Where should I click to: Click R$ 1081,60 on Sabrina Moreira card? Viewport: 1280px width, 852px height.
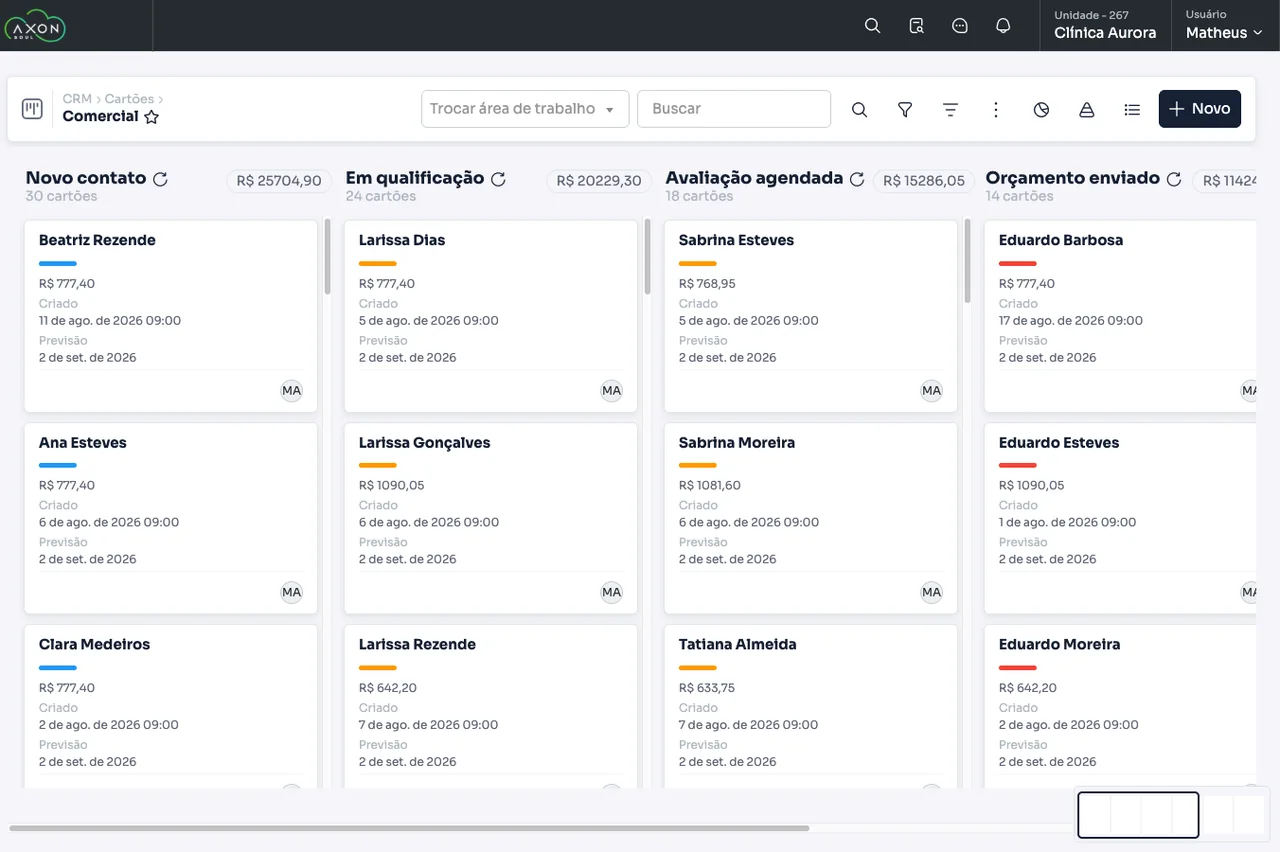coord(710,486)
